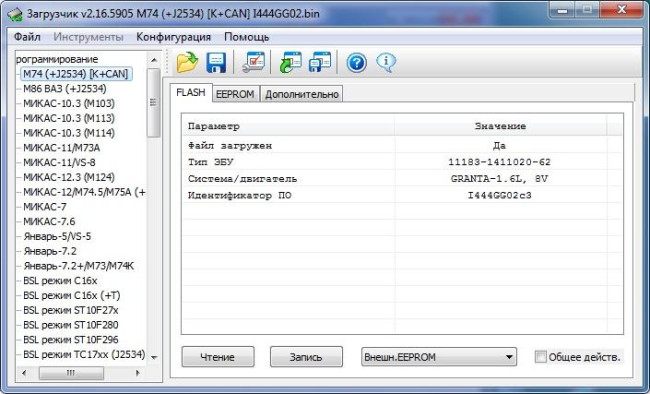Open the Помощь menu
Image resolution: width=650 pixels, height=394 pixels.
click(246, 37)
